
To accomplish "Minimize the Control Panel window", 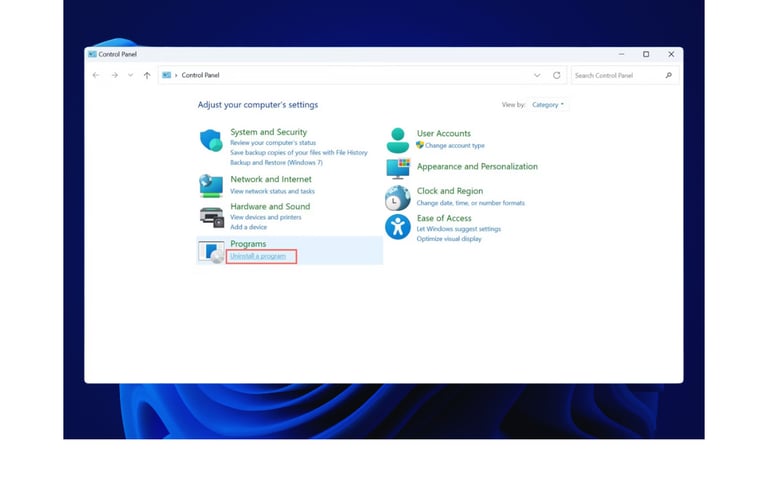I will 621,54.
